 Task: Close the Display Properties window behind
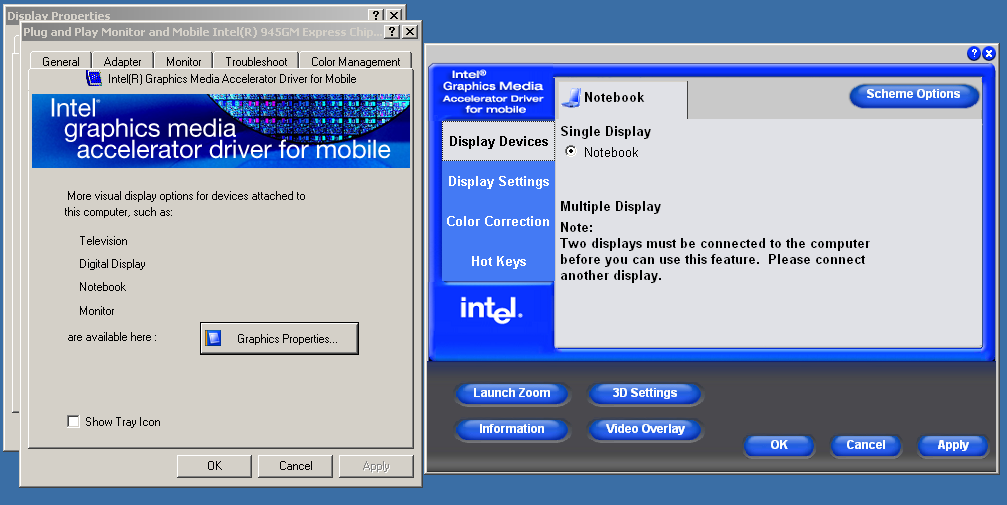coord(394,15)
